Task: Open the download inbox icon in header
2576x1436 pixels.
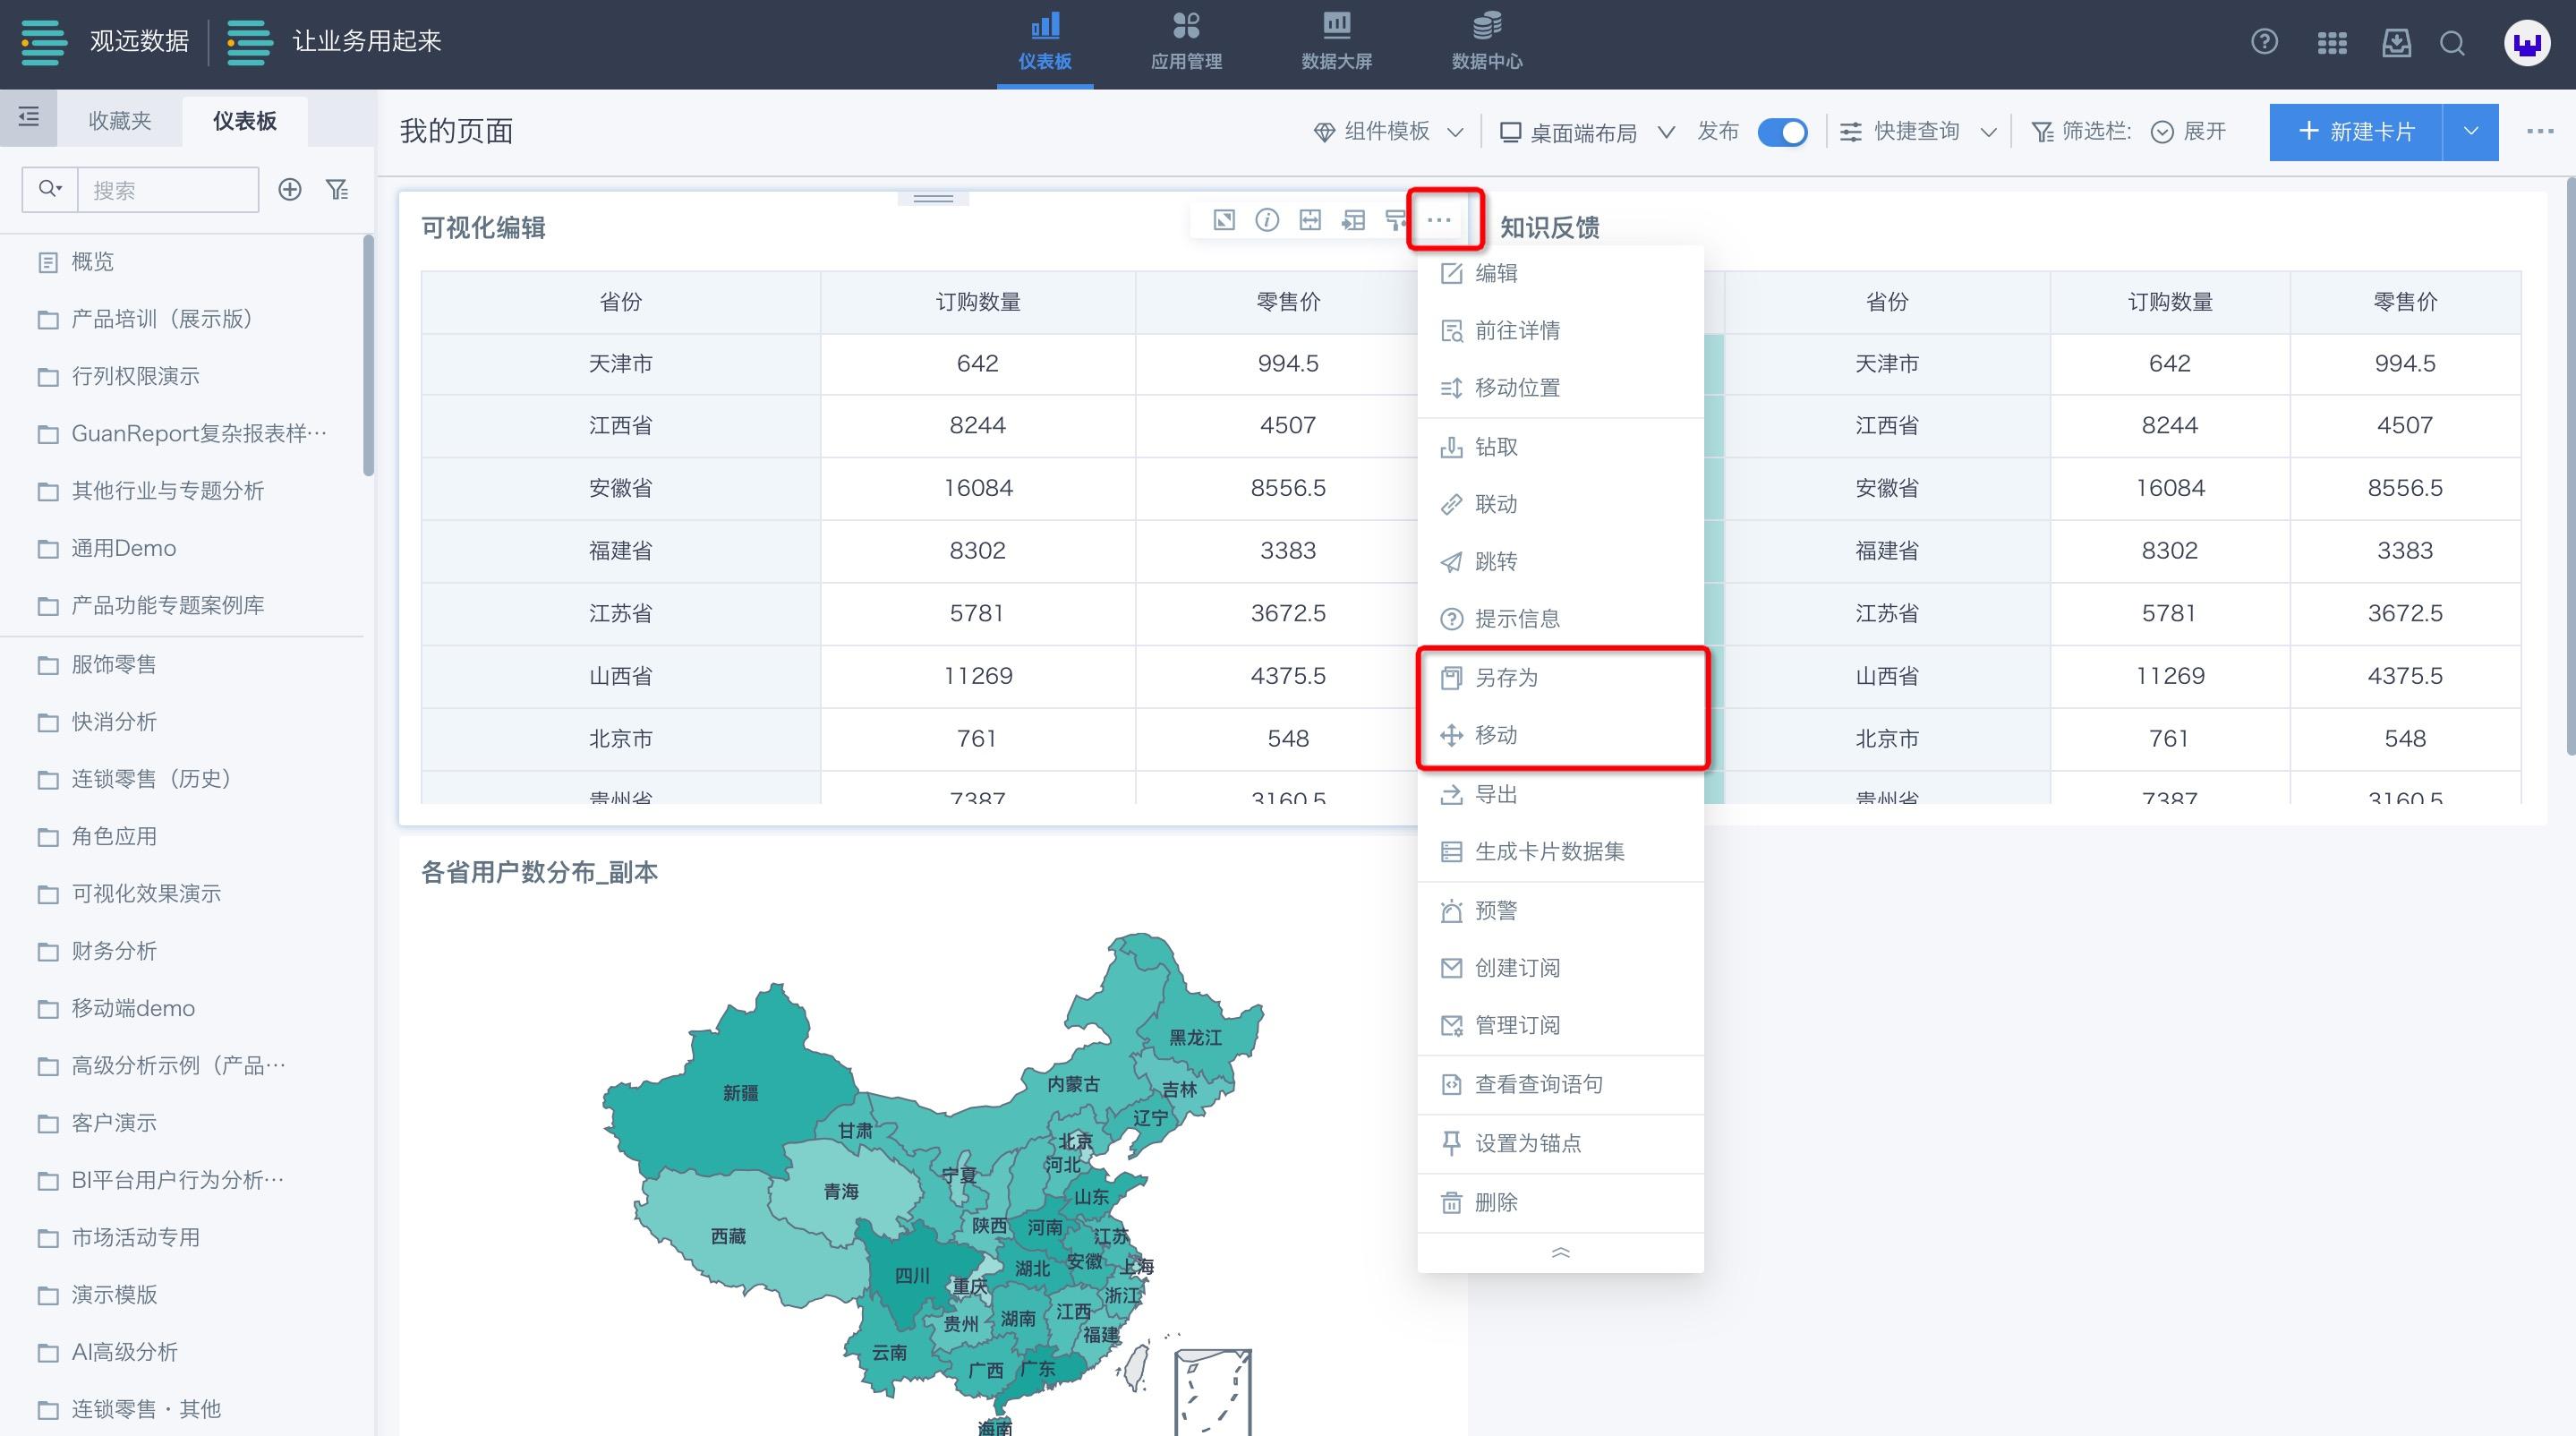Action: click(2397, 42)
